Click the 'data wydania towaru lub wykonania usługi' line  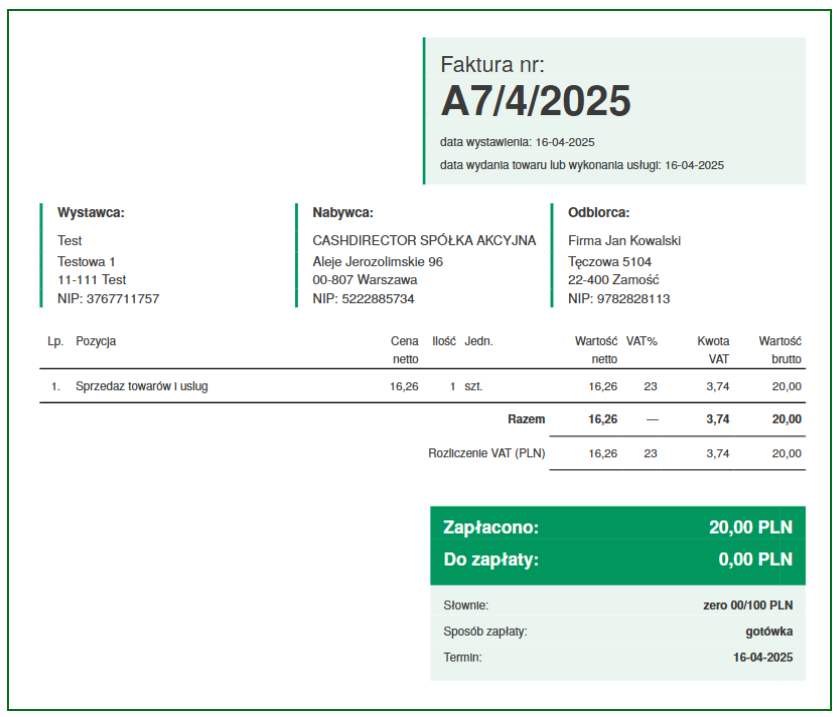pyautogui.click(x=581, y=165)
